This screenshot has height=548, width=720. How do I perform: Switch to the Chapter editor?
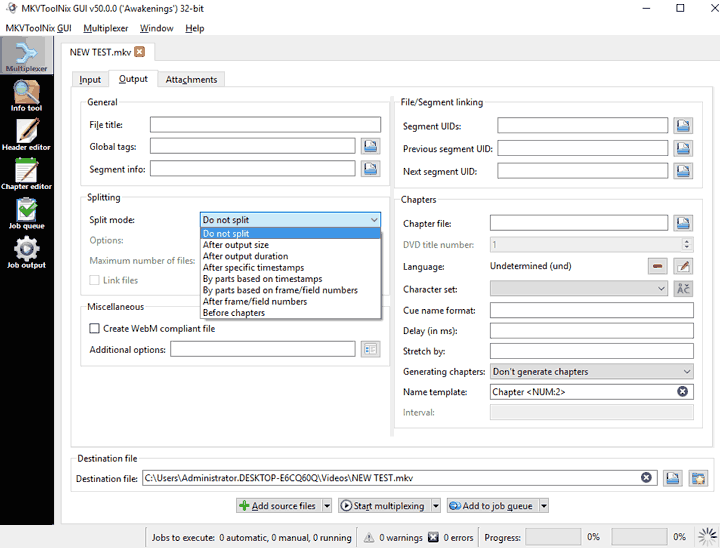coord(26,173)
